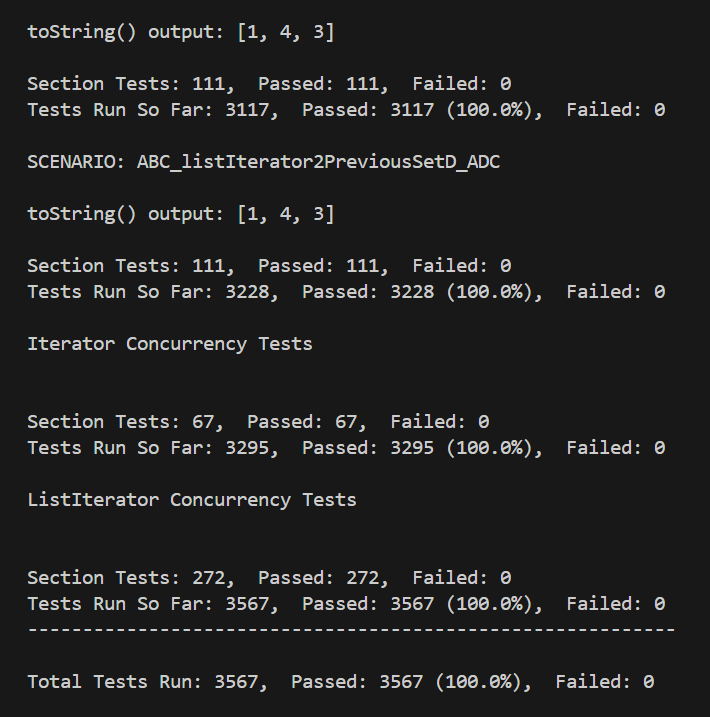Click the "Tests Run So Far: 3117" text

coord(148,110)
